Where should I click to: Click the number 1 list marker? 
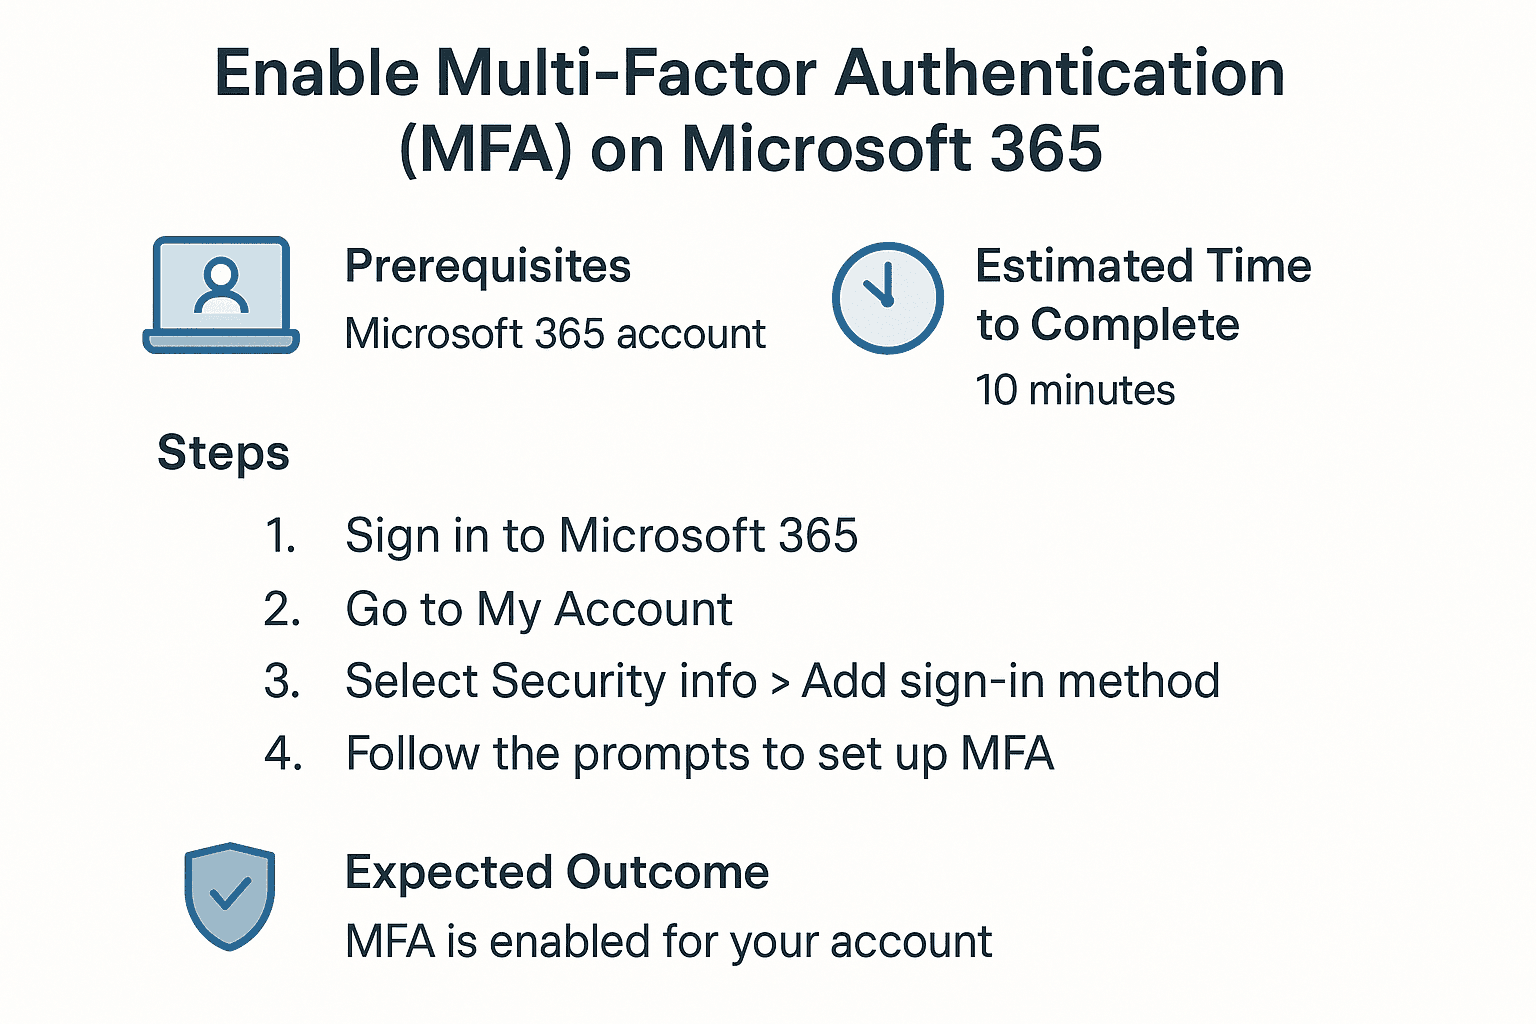[281, 536]
